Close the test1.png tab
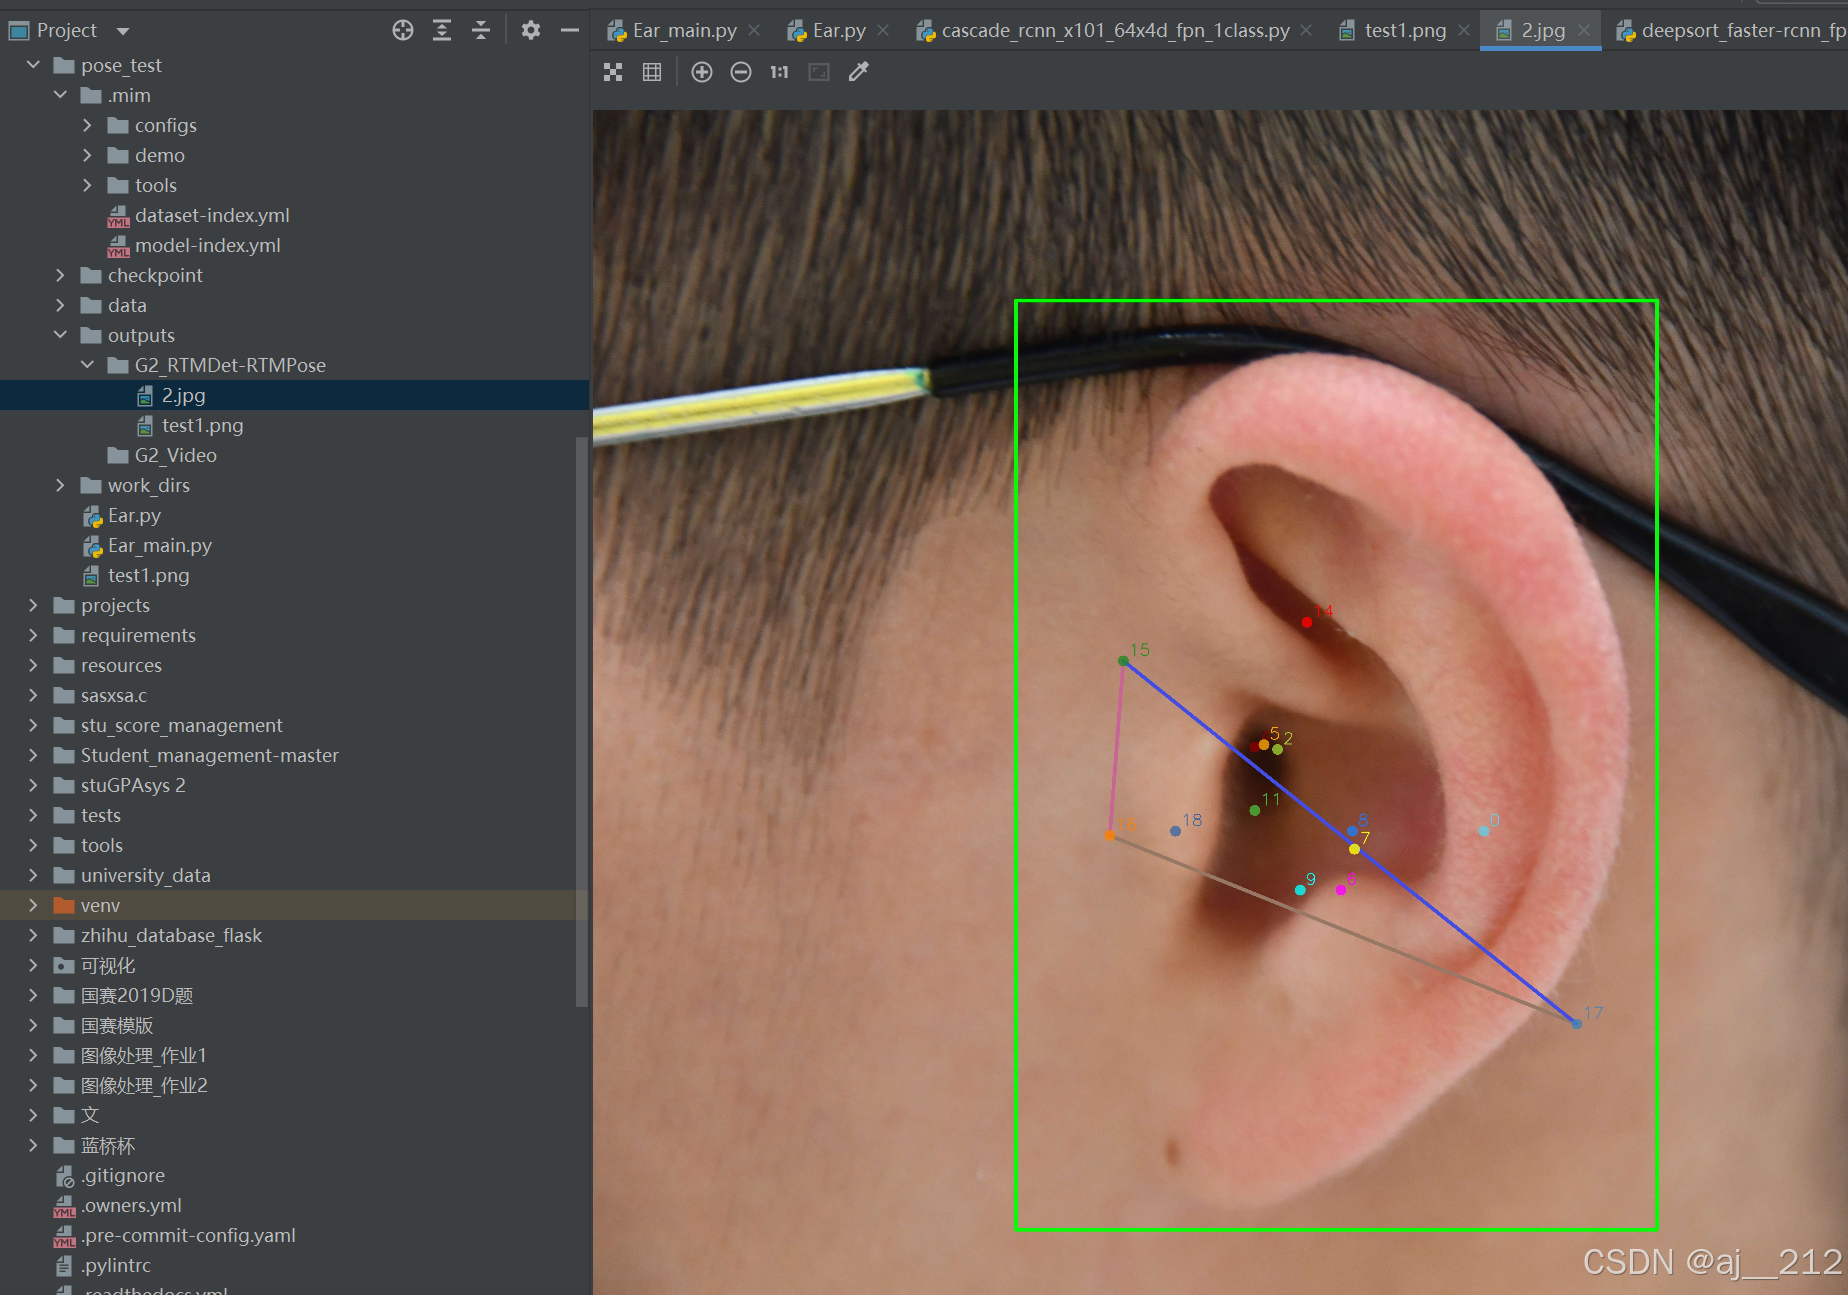The width and height of the screenshot is (1848, 1295). click(x=1464, y=31)
